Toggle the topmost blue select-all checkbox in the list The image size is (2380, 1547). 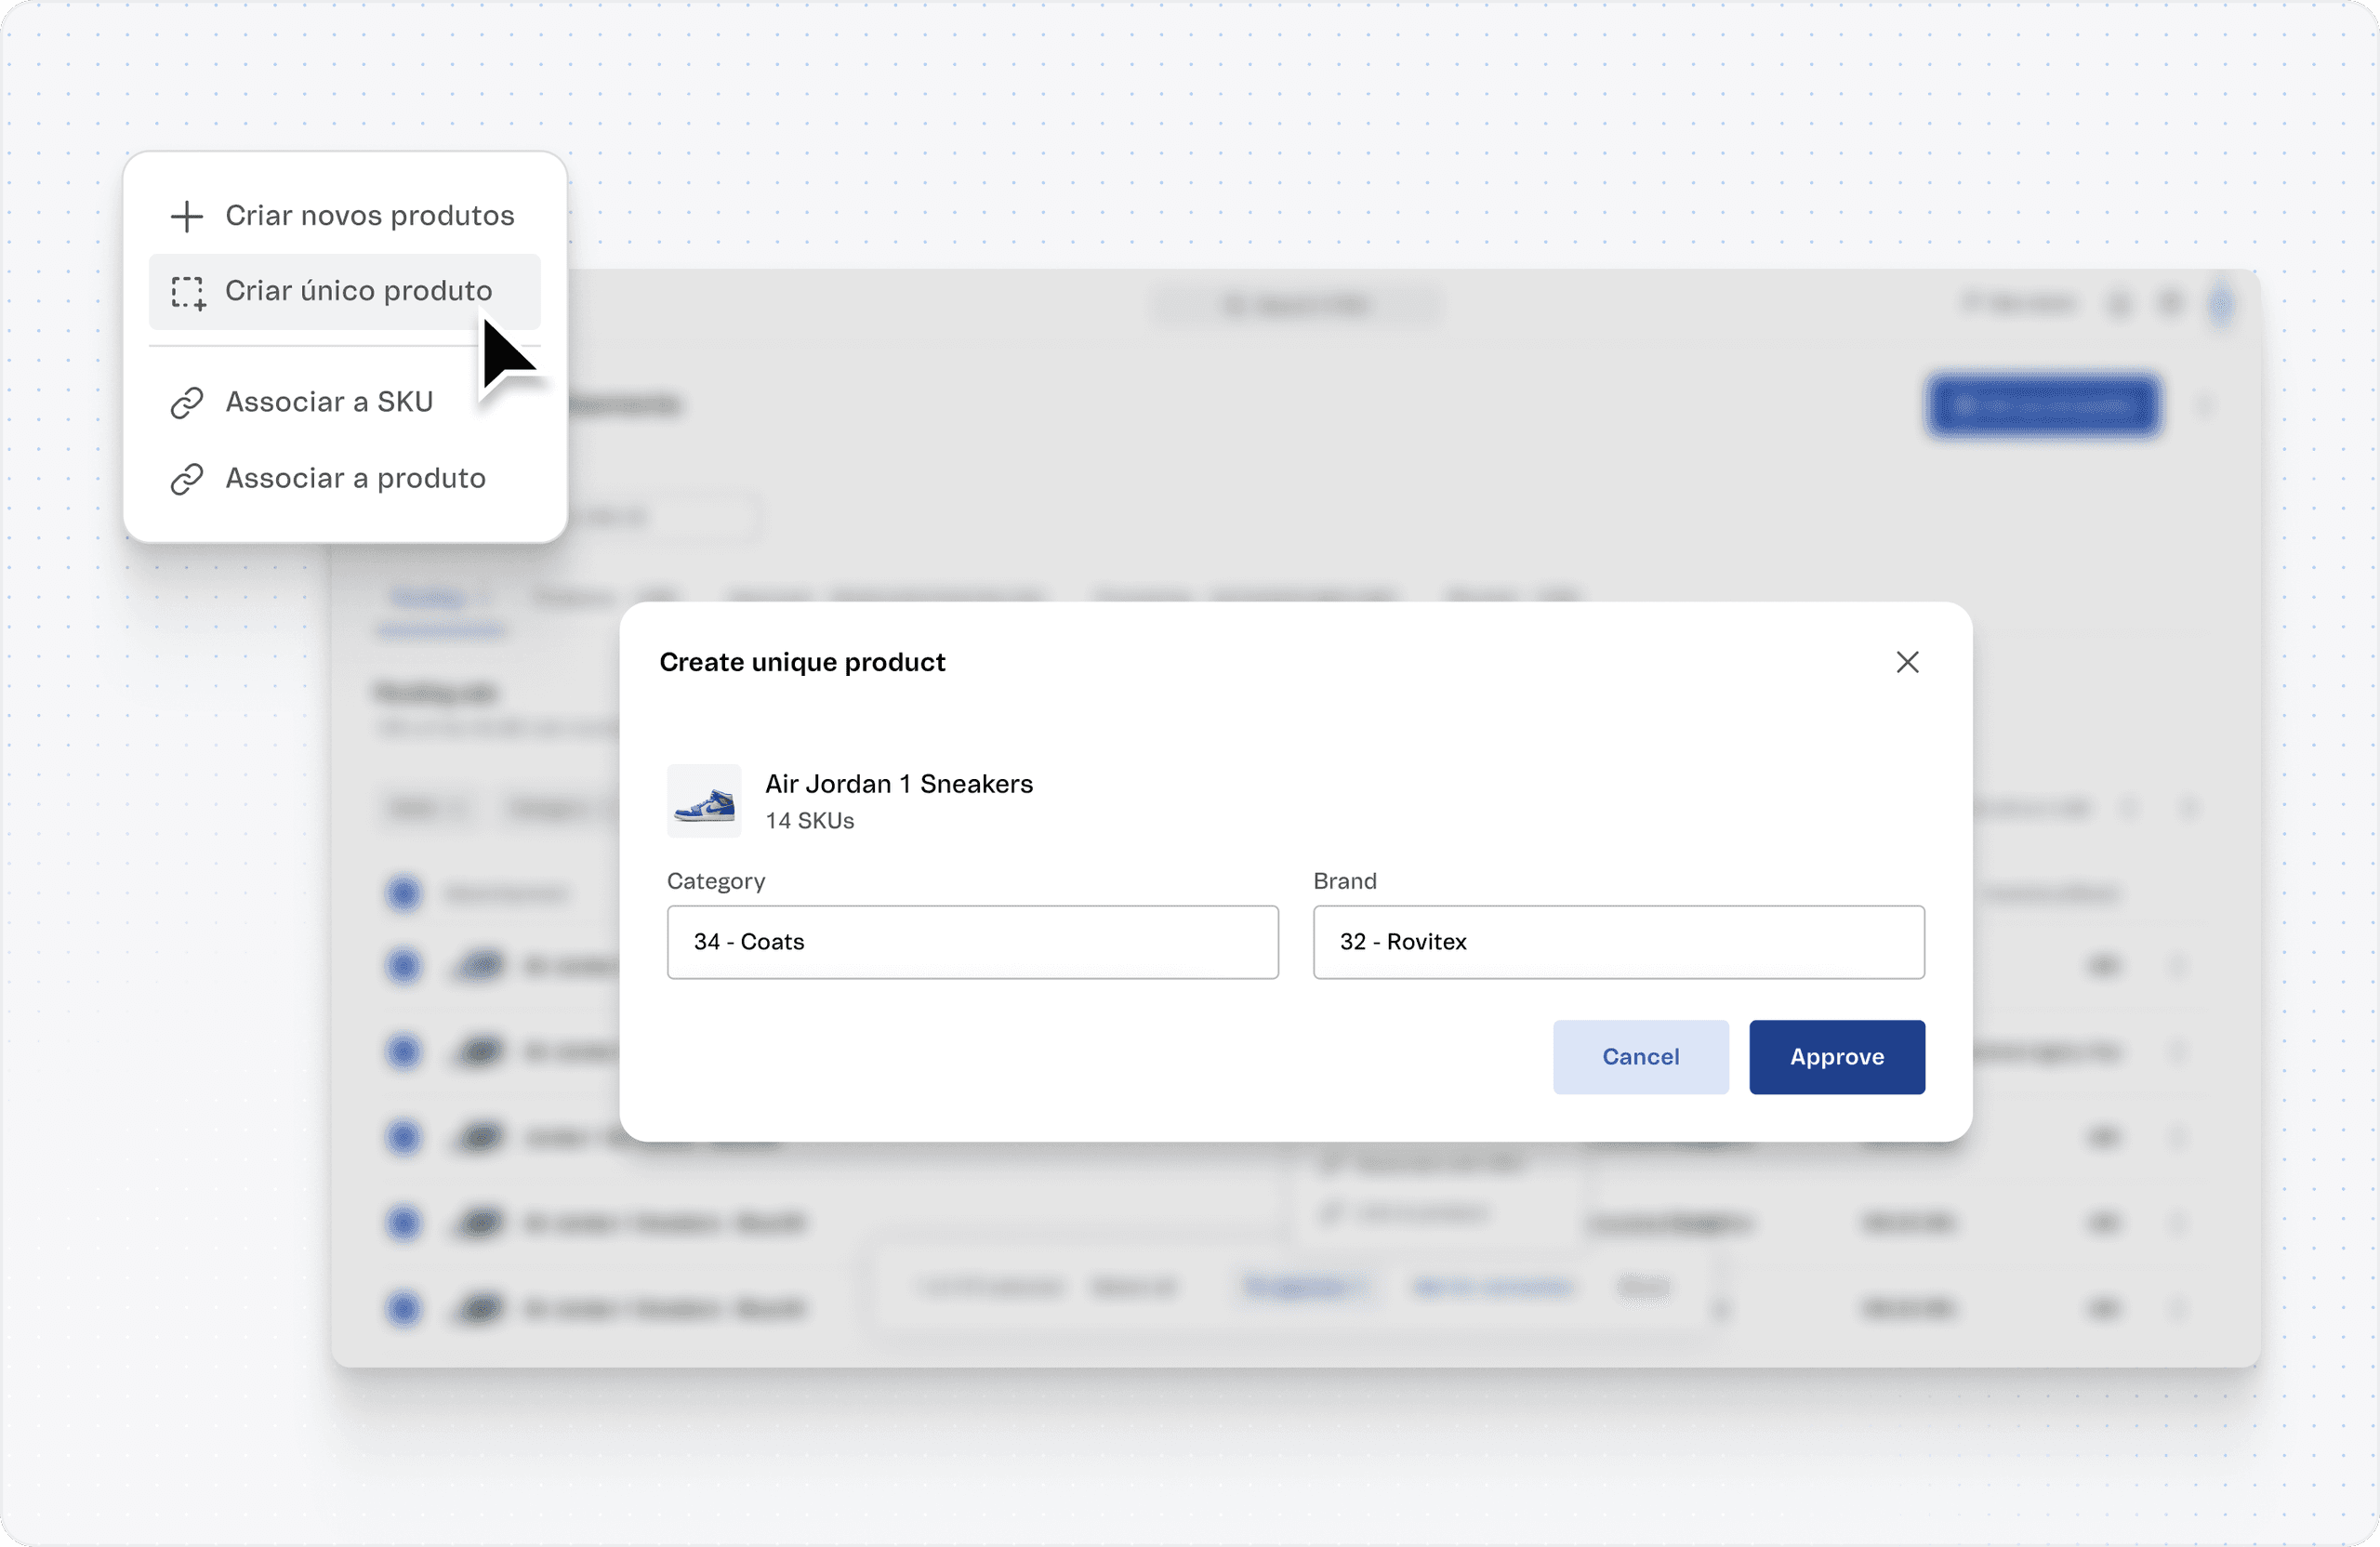click(404, 893)
